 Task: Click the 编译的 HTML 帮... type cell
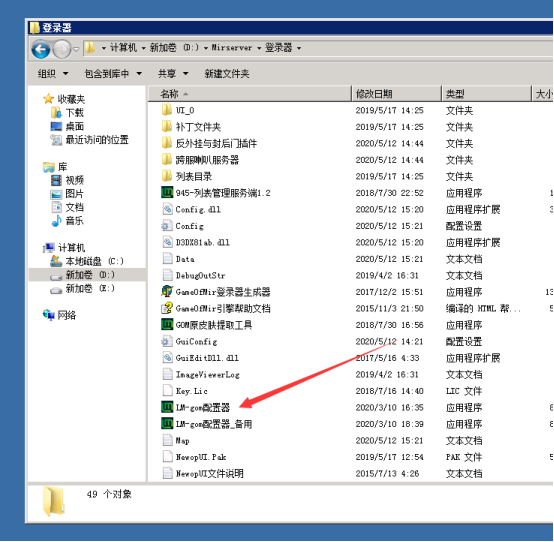(483, 309)
